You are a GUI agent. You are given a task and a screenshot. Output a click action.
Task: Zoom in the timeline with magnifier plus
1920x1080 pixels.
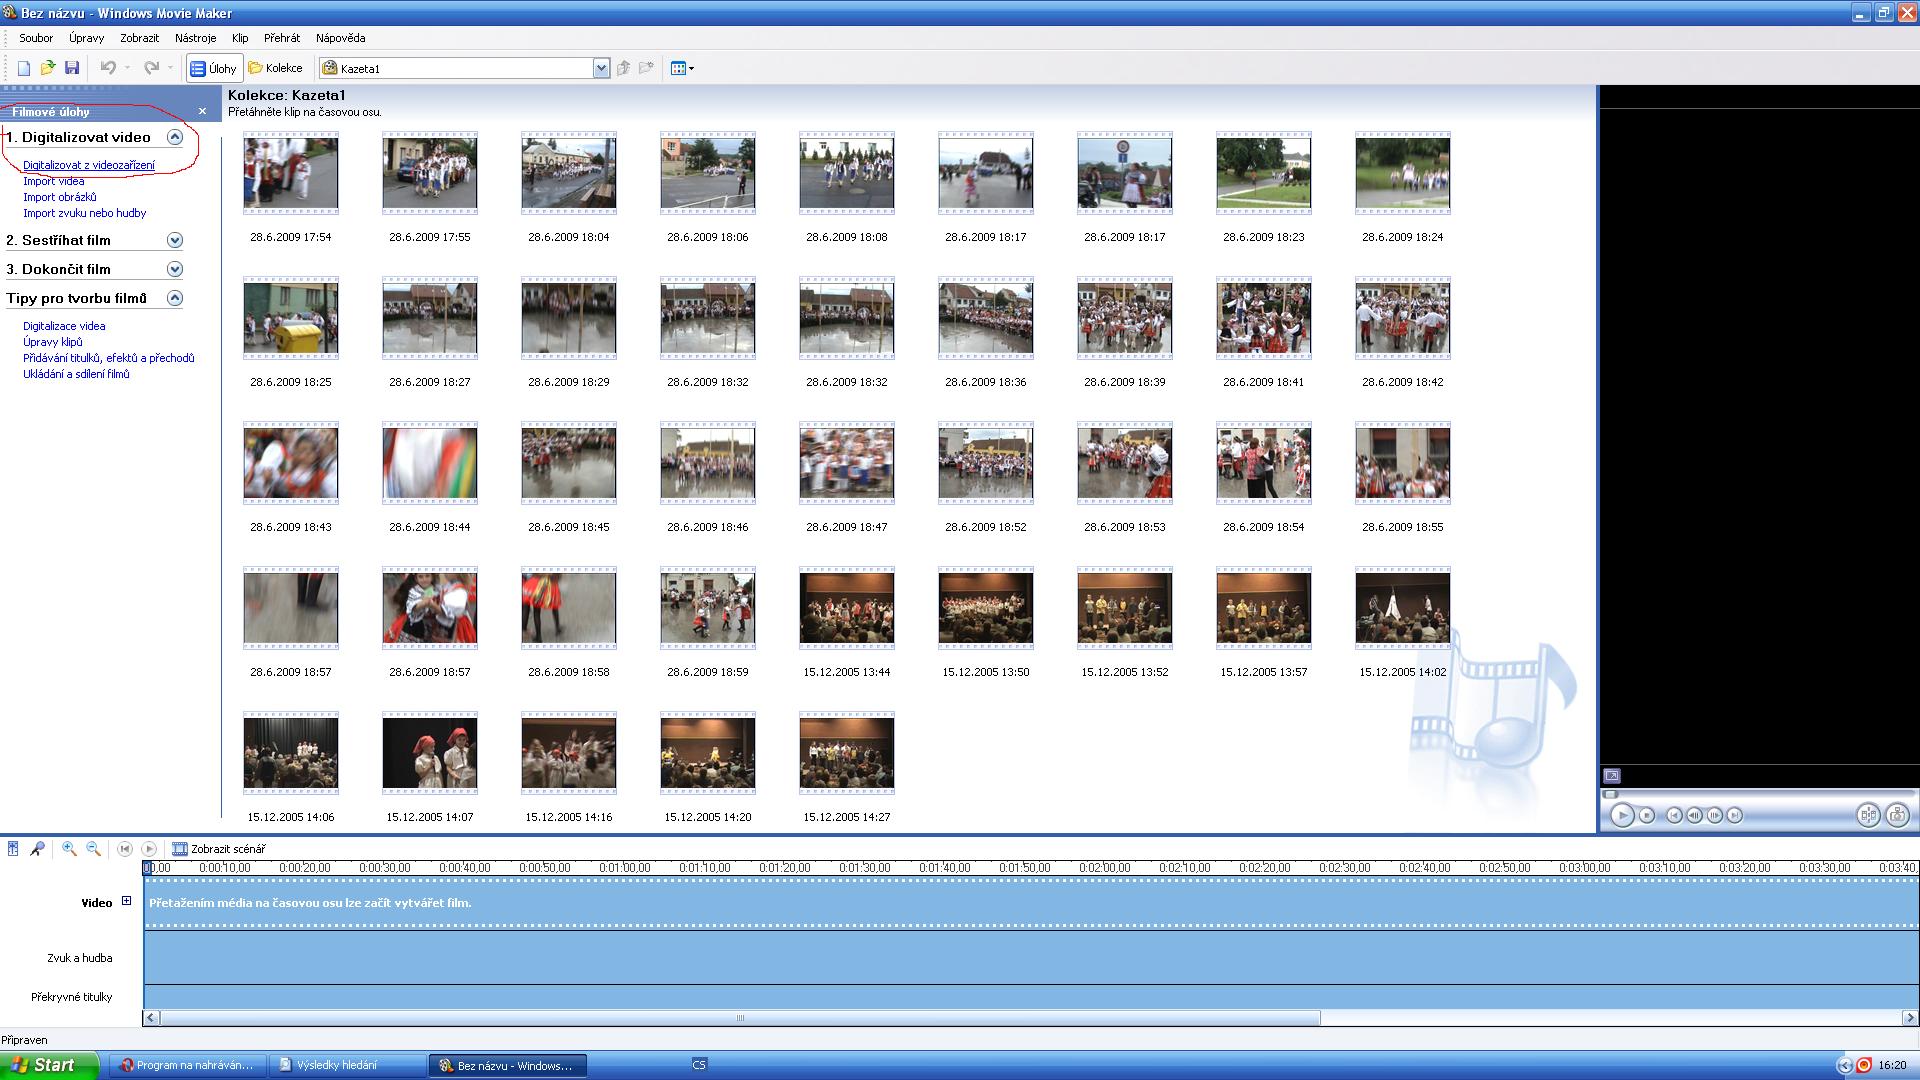(x=69, y=849)
